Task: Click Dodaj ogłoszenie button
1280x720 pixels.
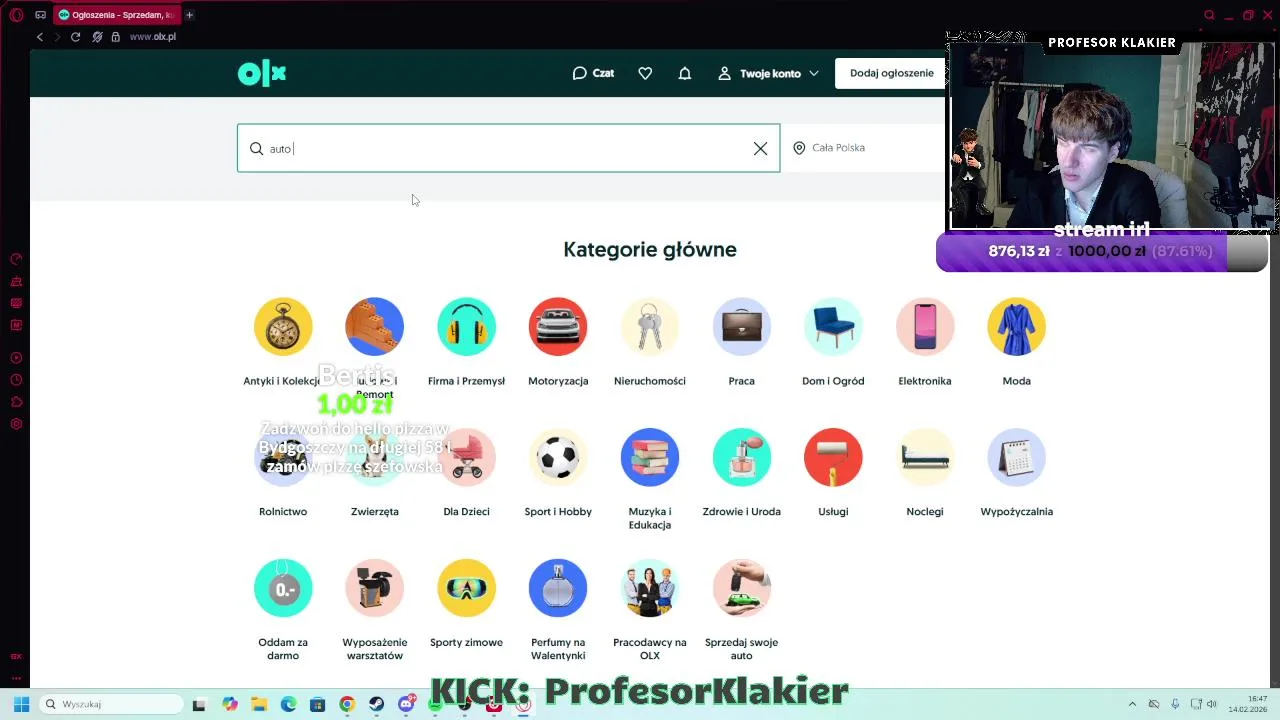Action: (891, 73)
